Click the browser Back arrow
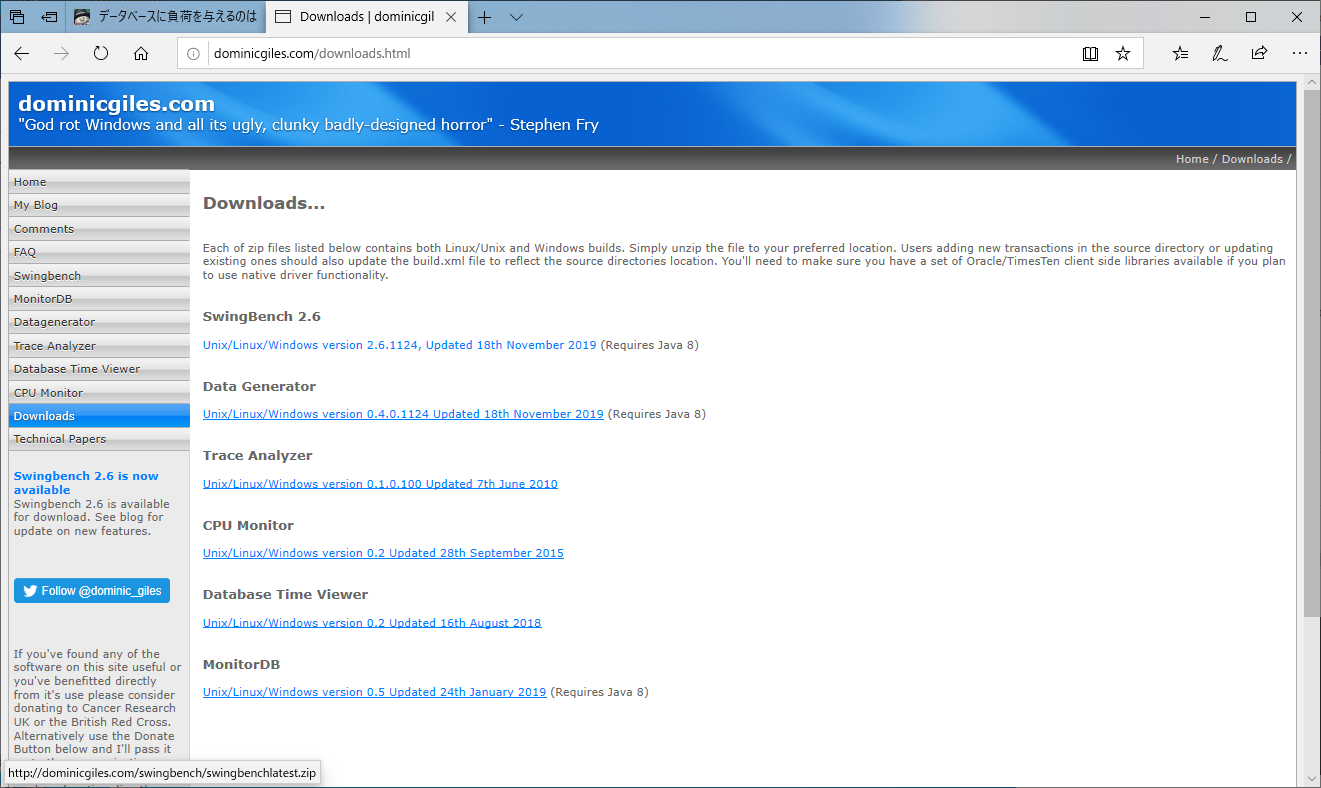 click(x=22, y=54)
